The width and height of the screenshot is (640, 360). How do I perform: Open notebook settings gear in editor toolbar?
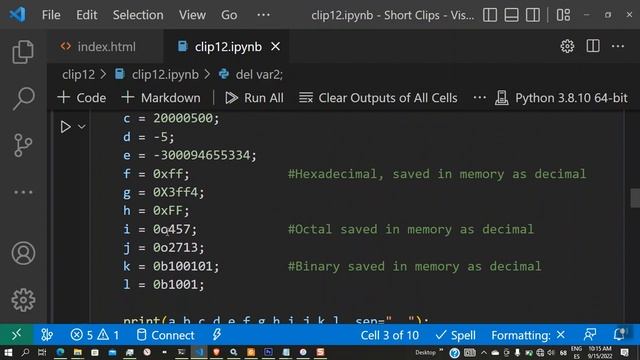567,46
